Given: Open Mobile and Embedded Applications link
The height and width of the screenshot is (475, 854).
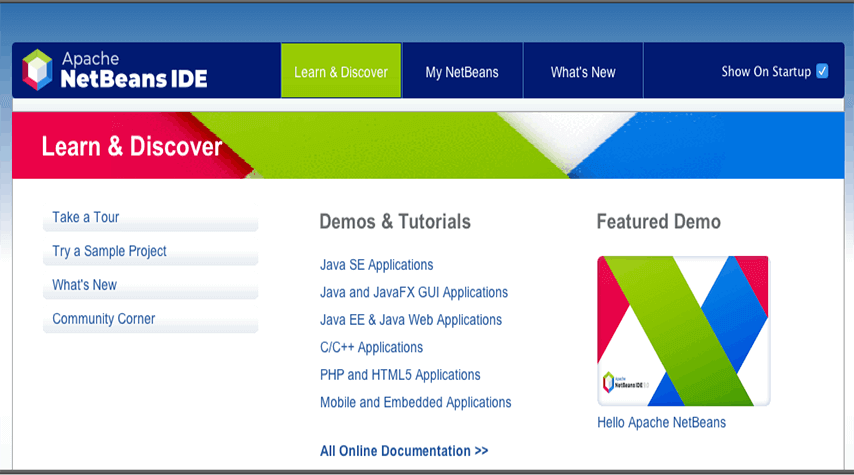Looking at the screenshot, I should (416, 403).
